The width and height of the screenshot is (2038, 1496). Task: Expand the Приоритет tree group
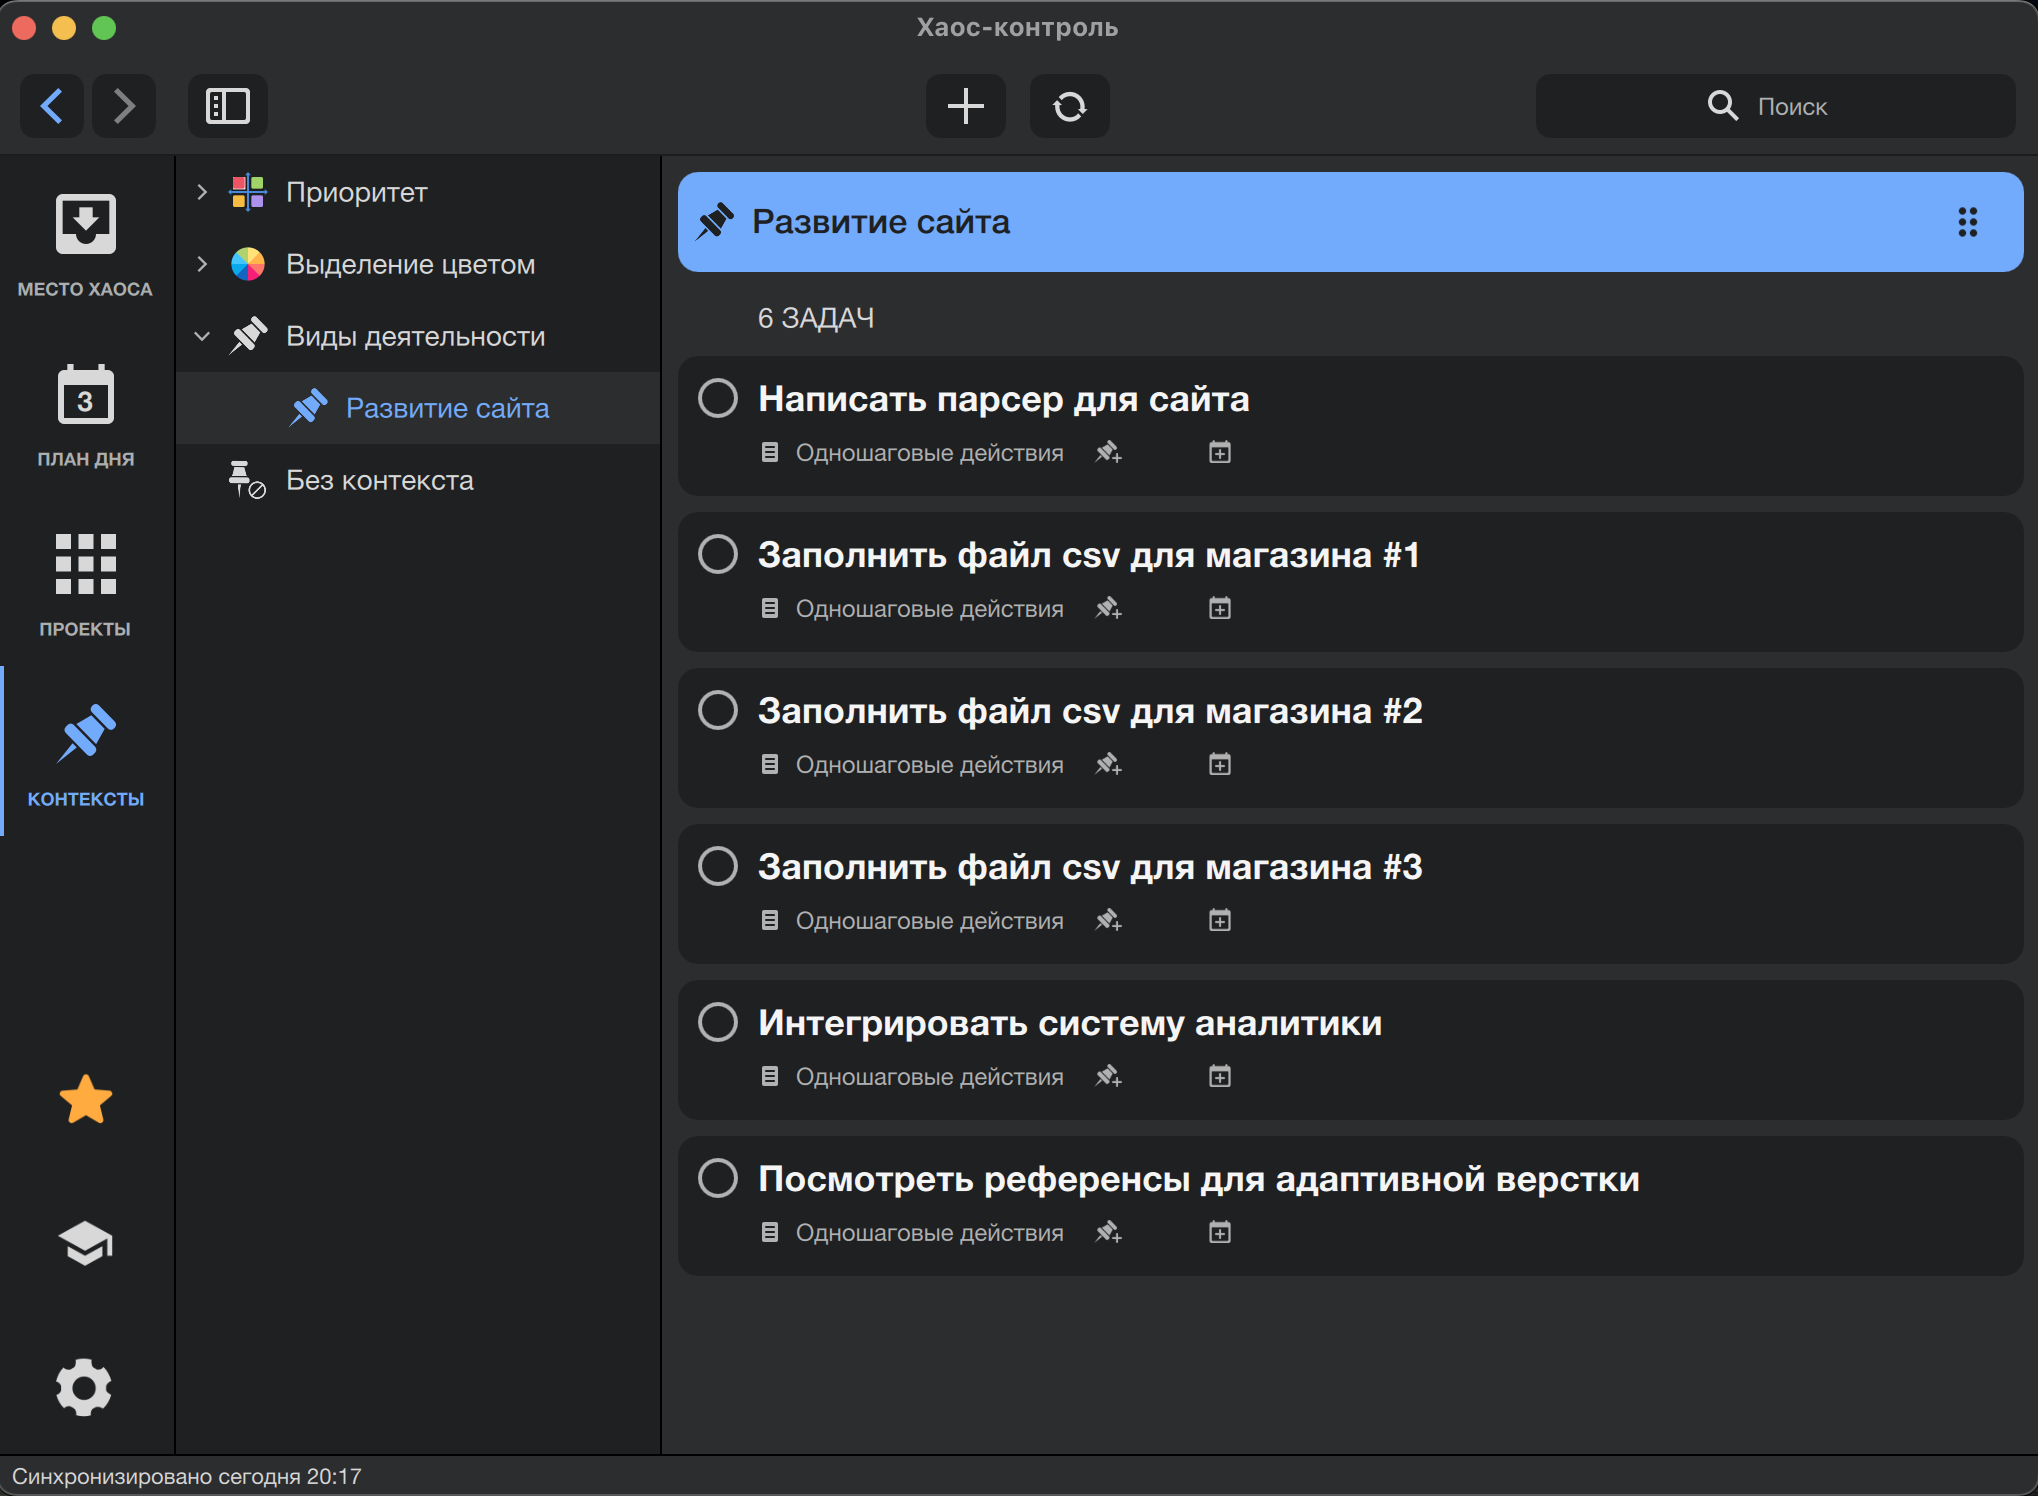coord(202,192)
